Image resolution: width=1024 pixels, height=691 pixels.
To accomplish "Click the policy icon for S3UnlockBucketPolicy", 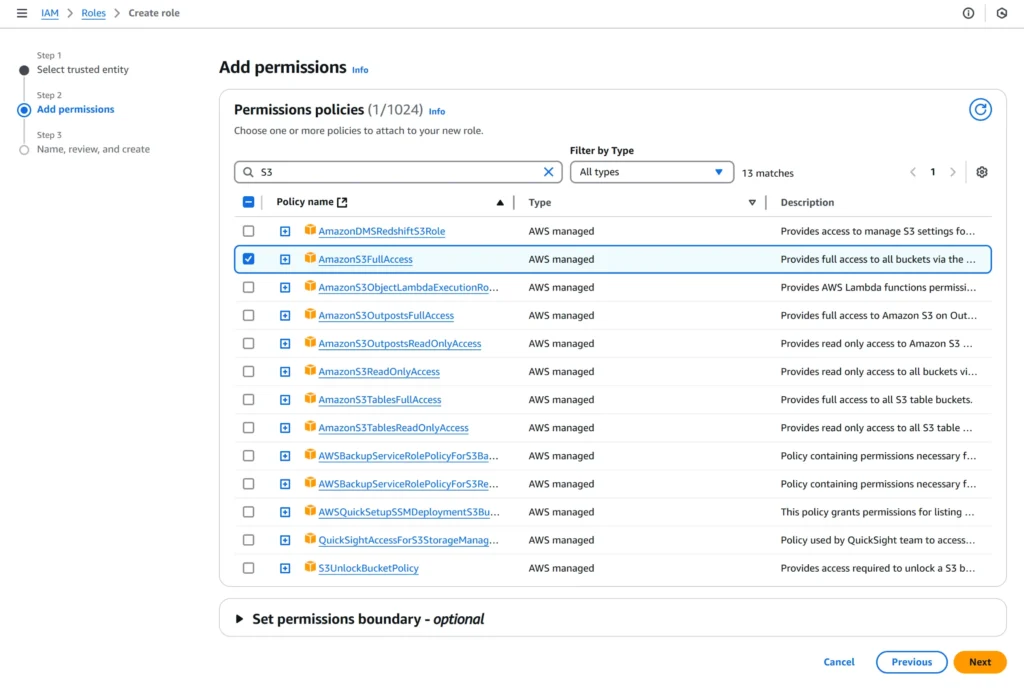I will [x=310, y=567].
